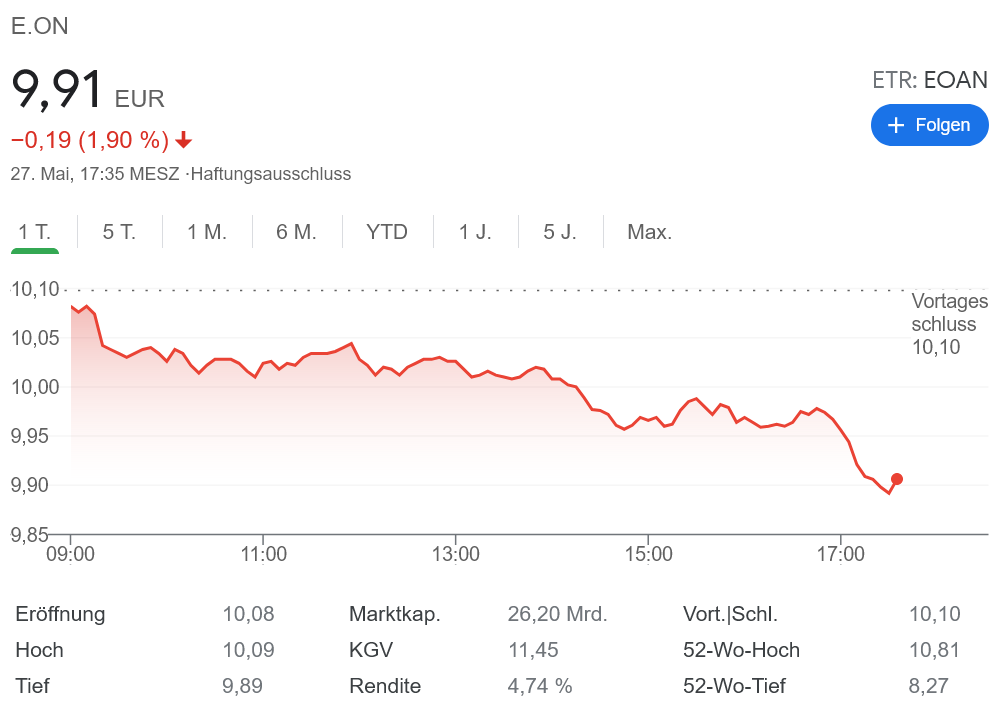Click the E.ON company title
The image size is (997, 711).
click(40, 27)
